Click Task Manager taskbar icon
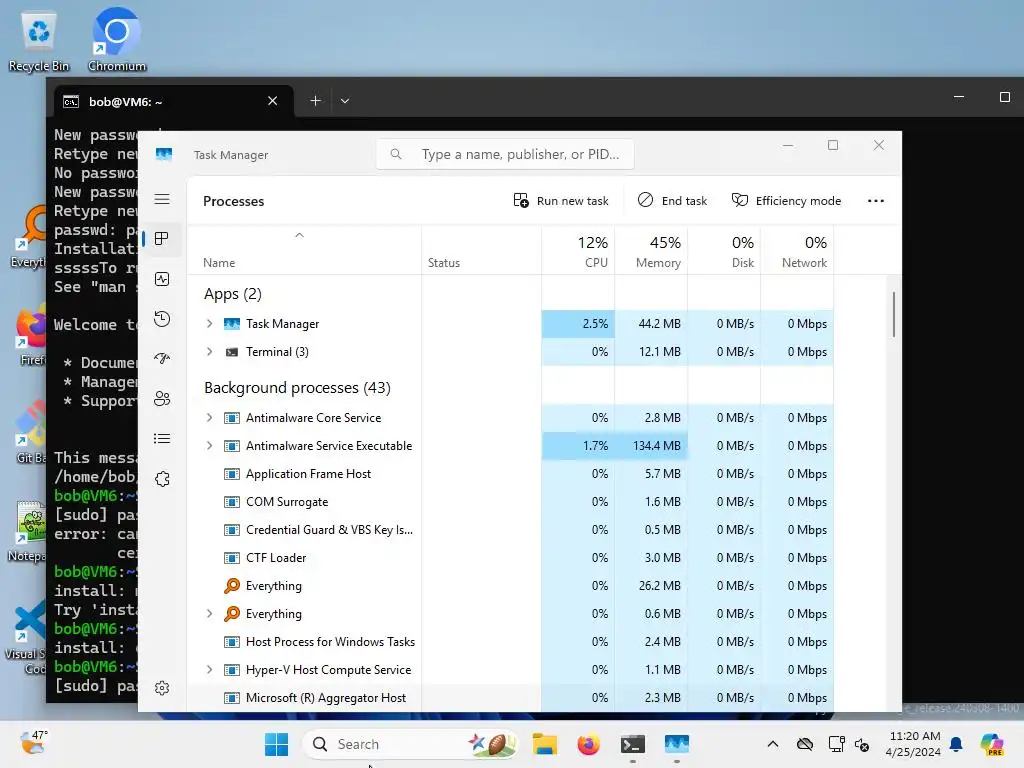The width and height of the screenshot is (1024, 768). pyautogui.click(x=677, y=744)
